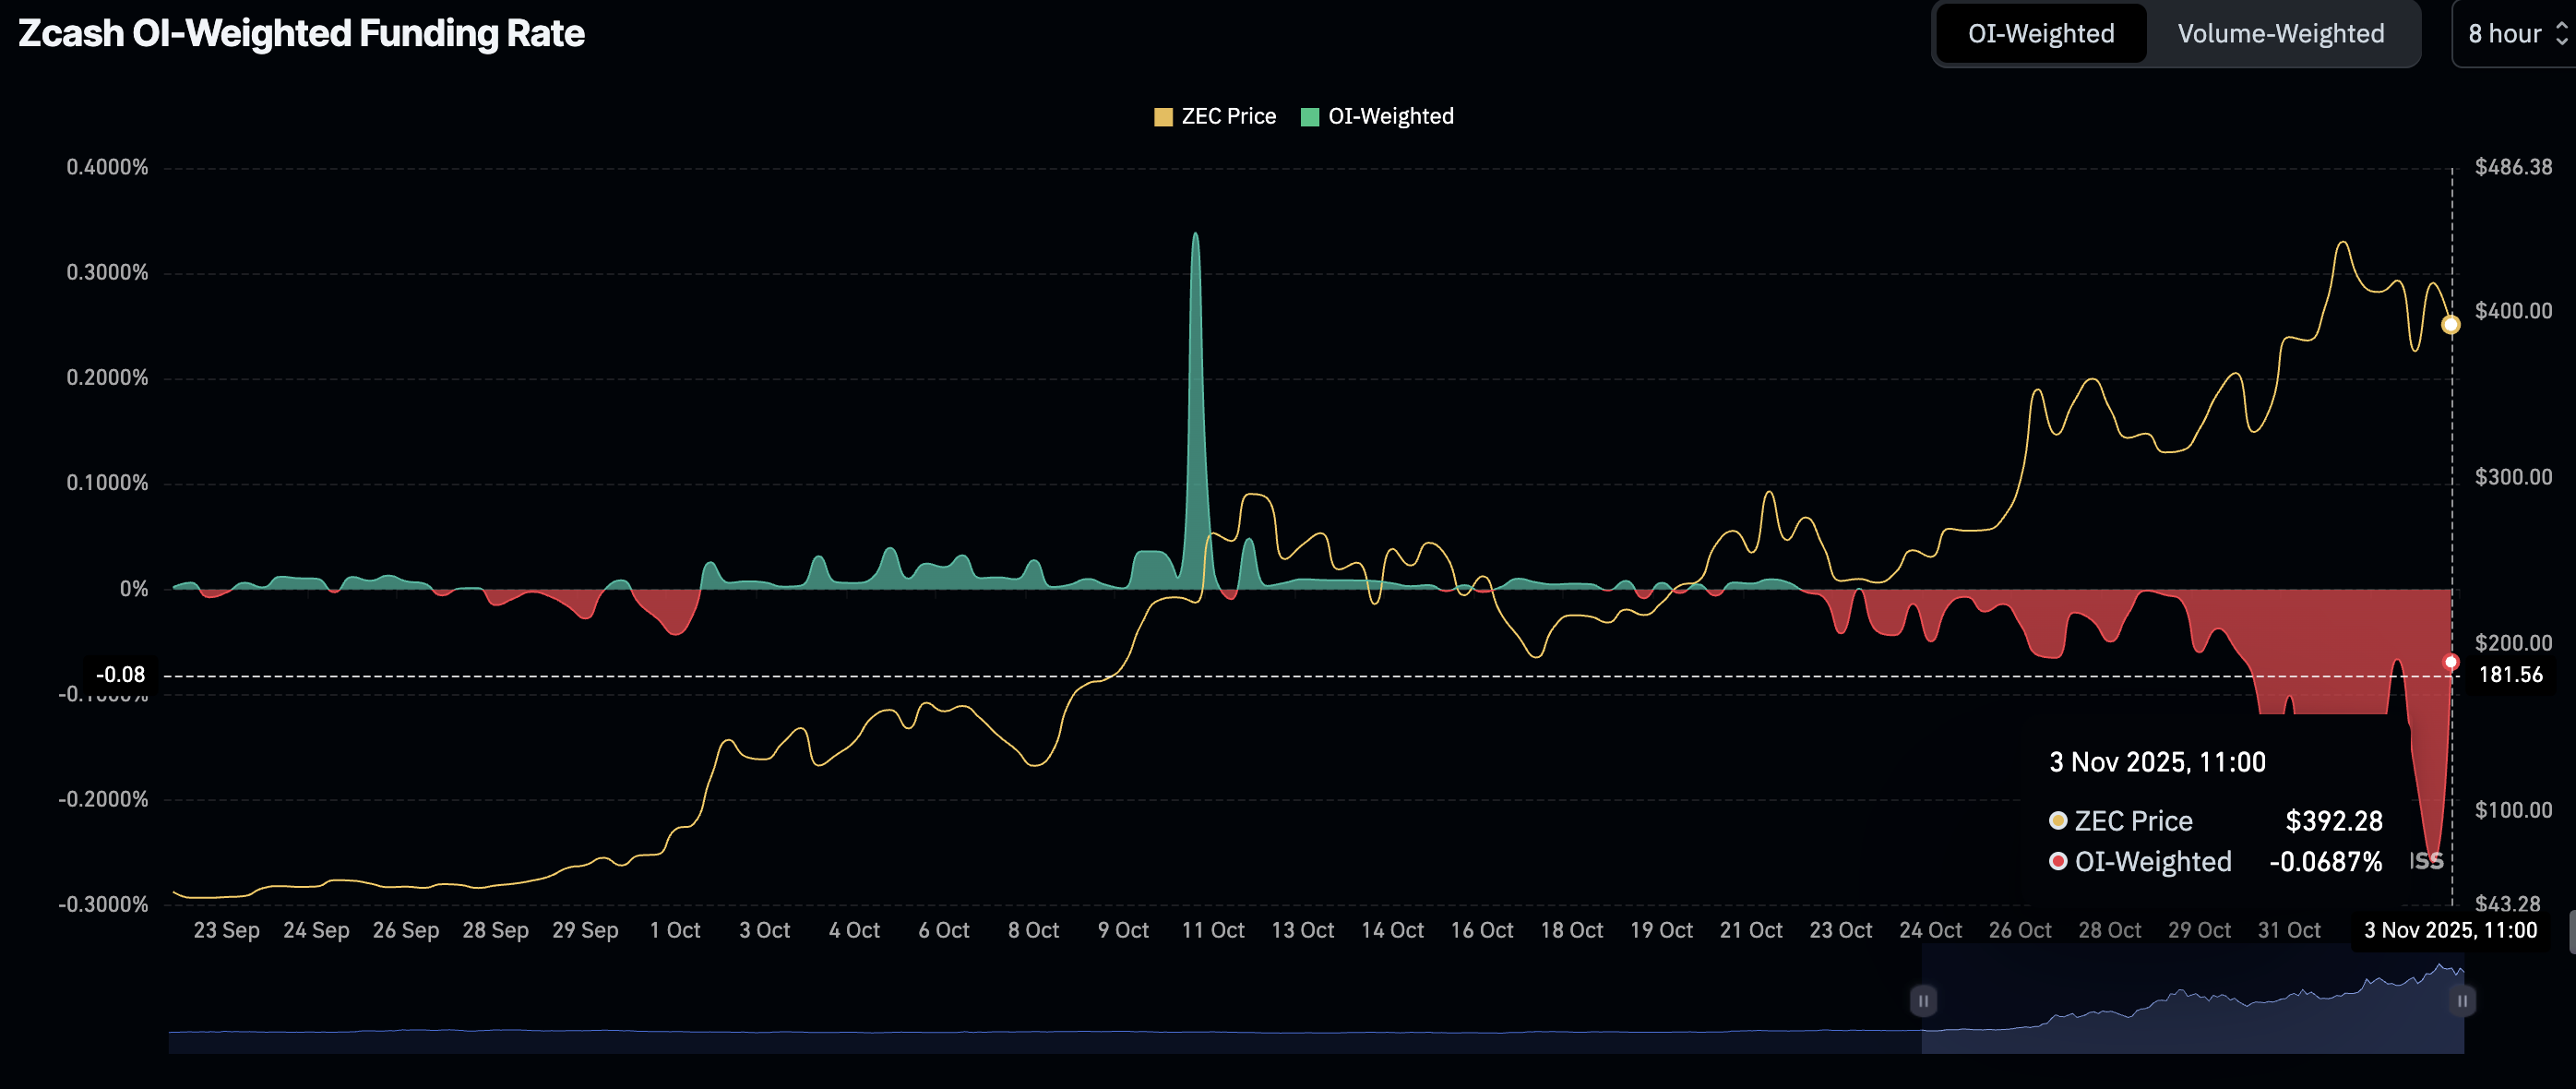Click the red funding rate marker dot
The width and height of the screenshot is (2576, 1089).
(x=2450, y=662)
